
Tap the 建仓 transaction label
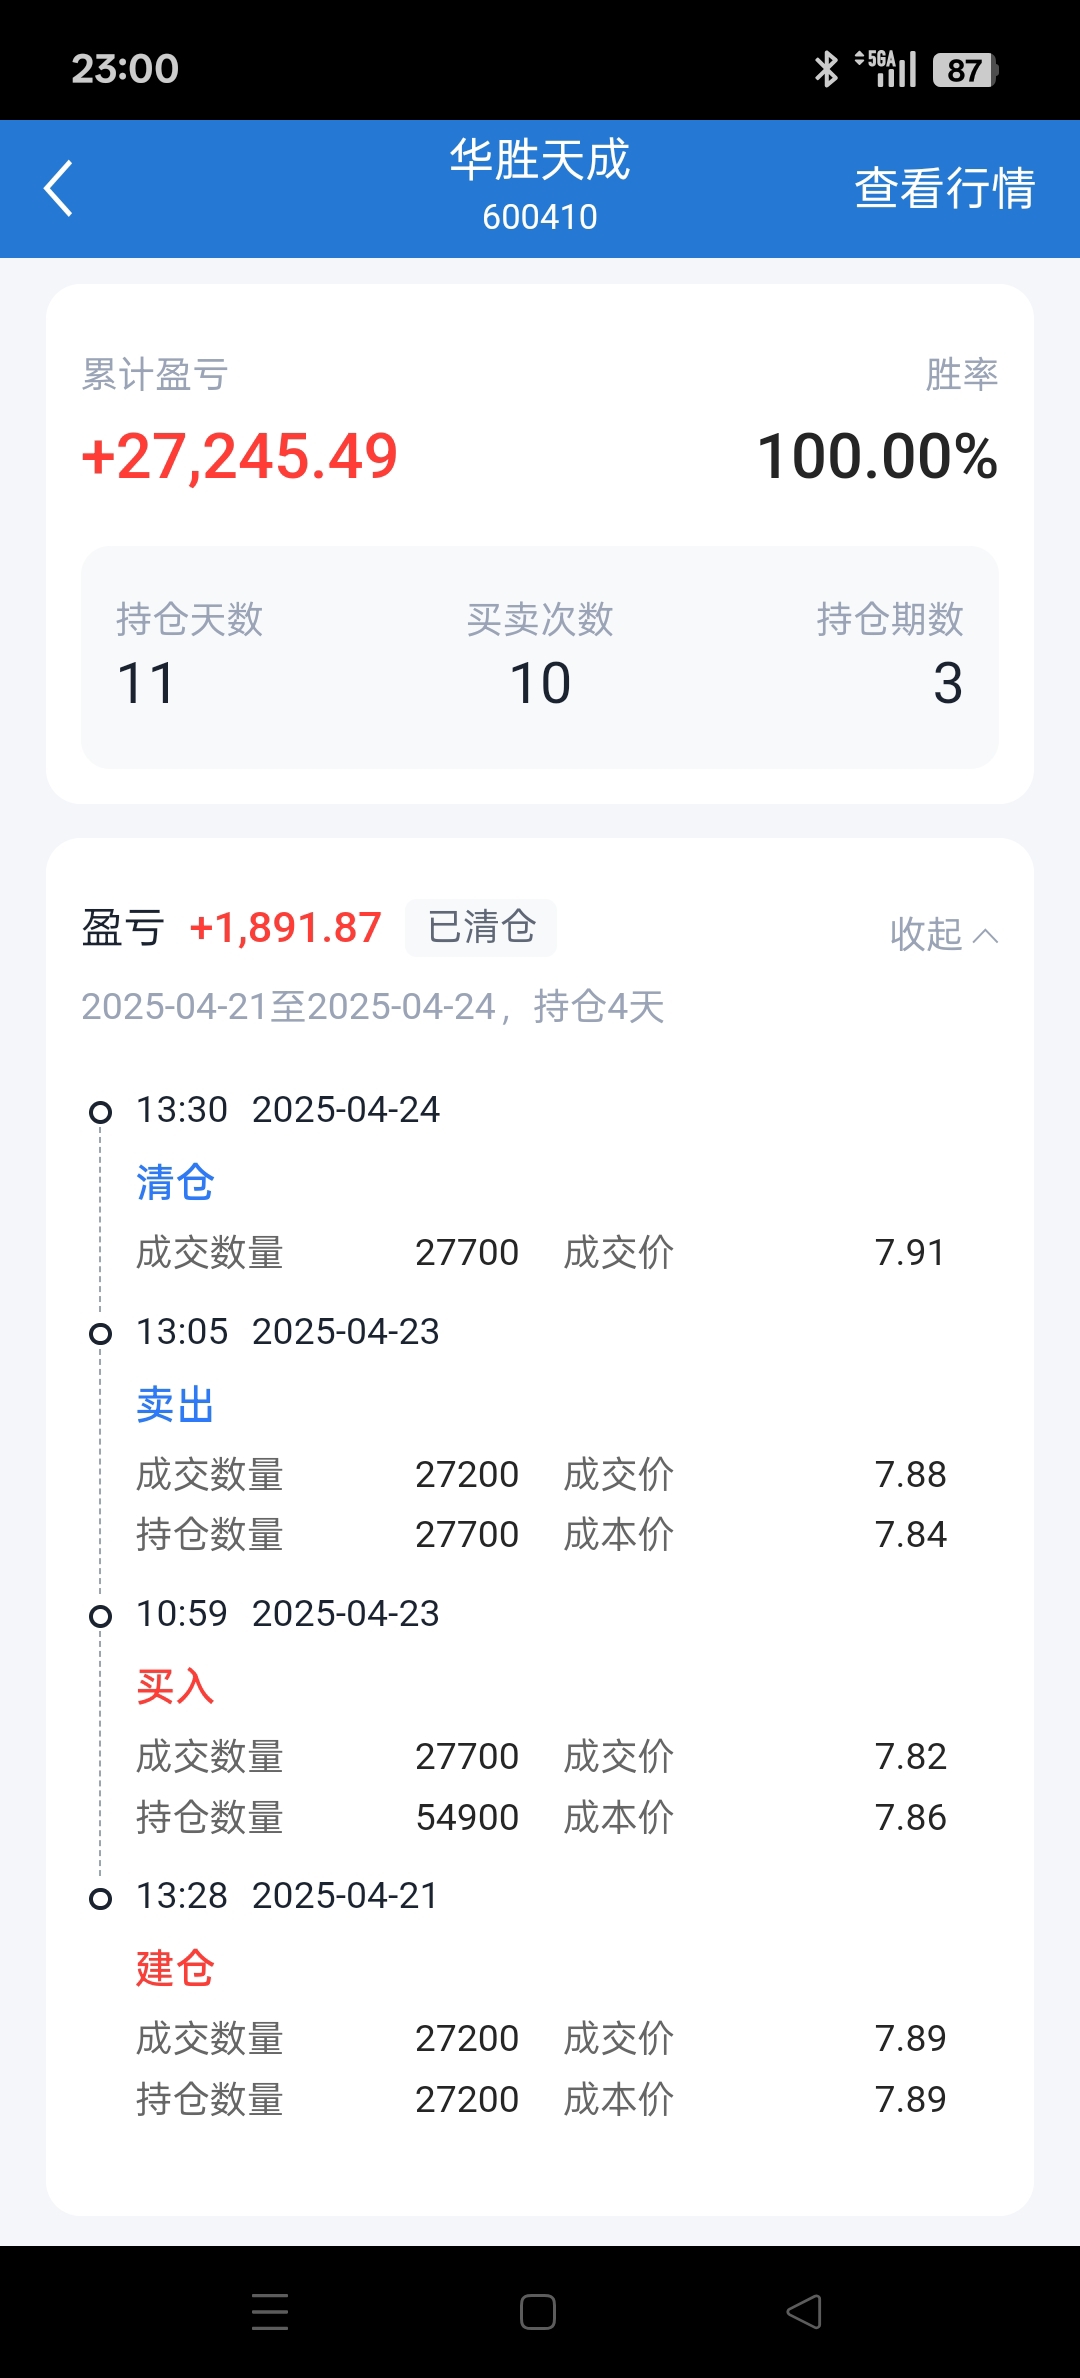pyautogui.click(x=175, y=1969)
